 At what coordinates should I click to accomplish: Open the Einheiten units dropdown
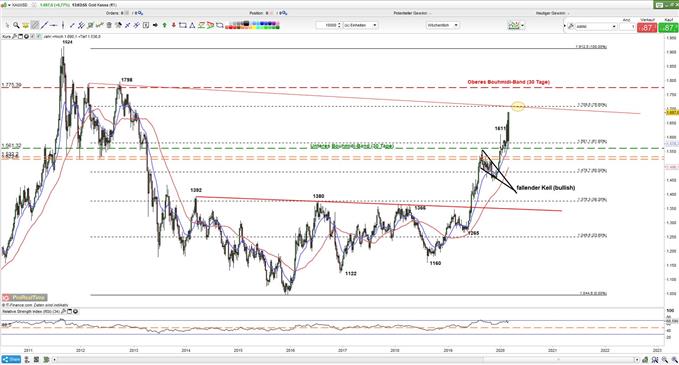click(360, 25)
